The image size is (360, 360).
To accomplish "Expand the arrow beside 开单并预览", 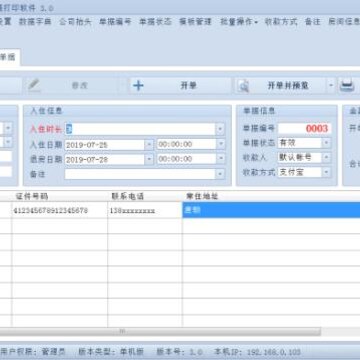I will [x=331, y=86].
